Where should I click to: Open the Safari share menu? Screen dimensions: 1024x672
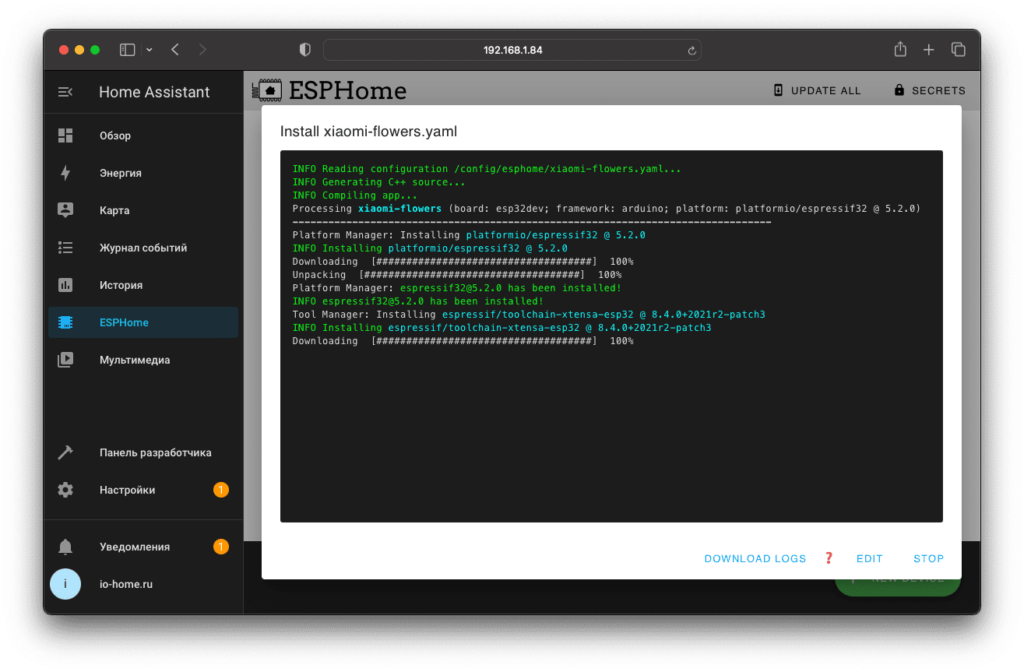click(900, 49)
